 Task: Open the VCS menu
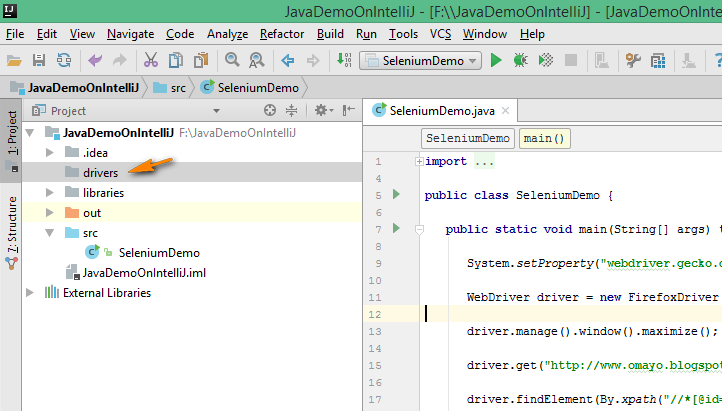point(440,34)
